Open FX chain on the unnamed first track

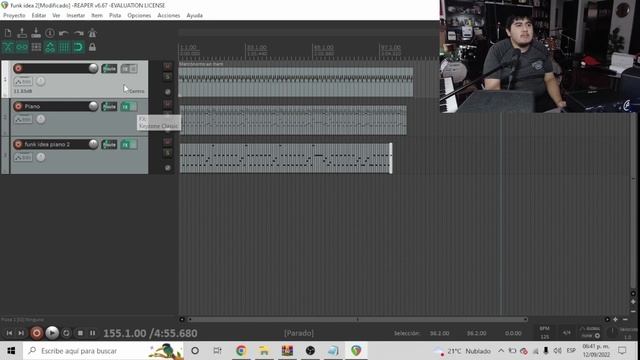coord(125,69)
